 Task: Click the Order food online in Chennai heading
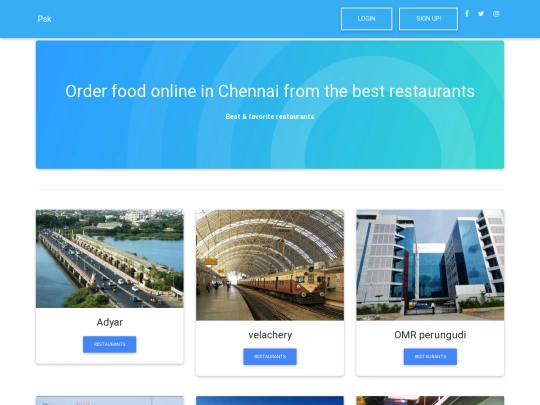pos(270,91)
